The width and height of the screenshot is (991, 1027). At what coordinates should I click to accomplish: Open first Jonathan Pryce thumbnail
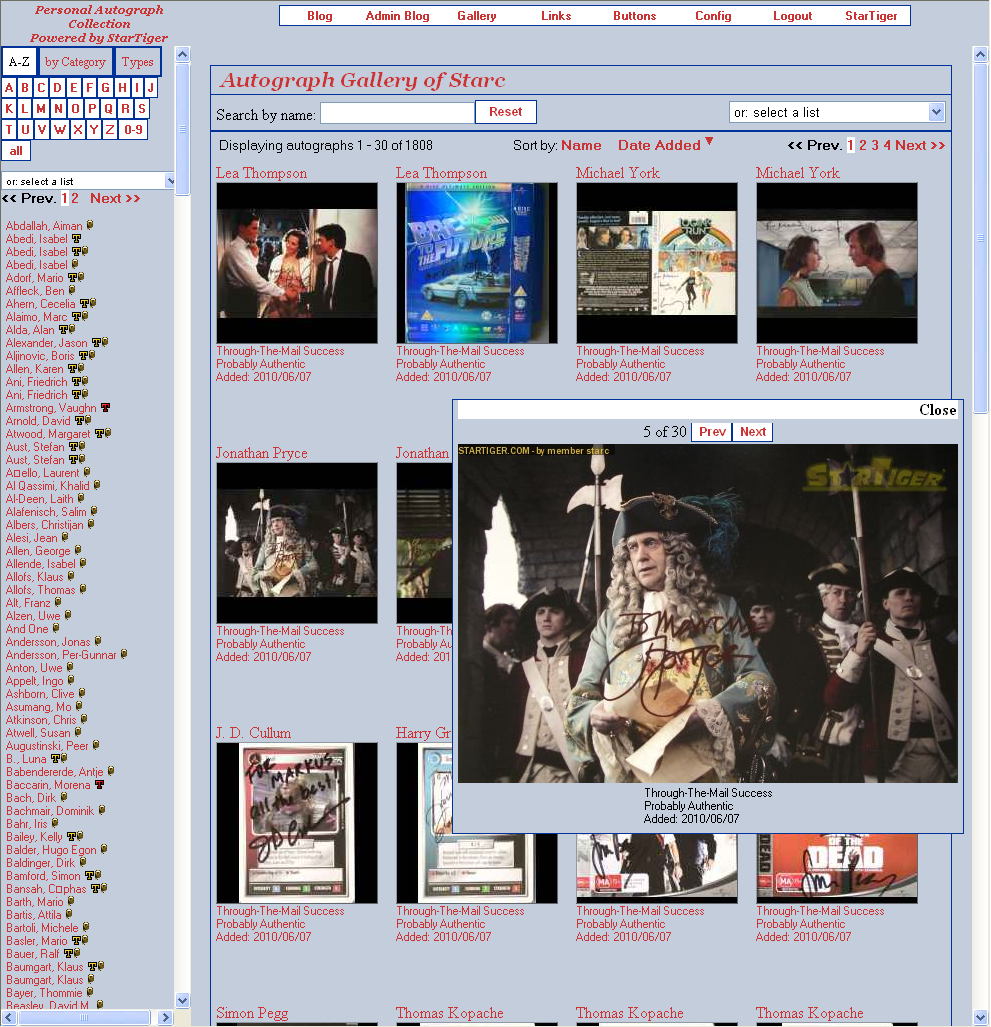tap(297, 543)
